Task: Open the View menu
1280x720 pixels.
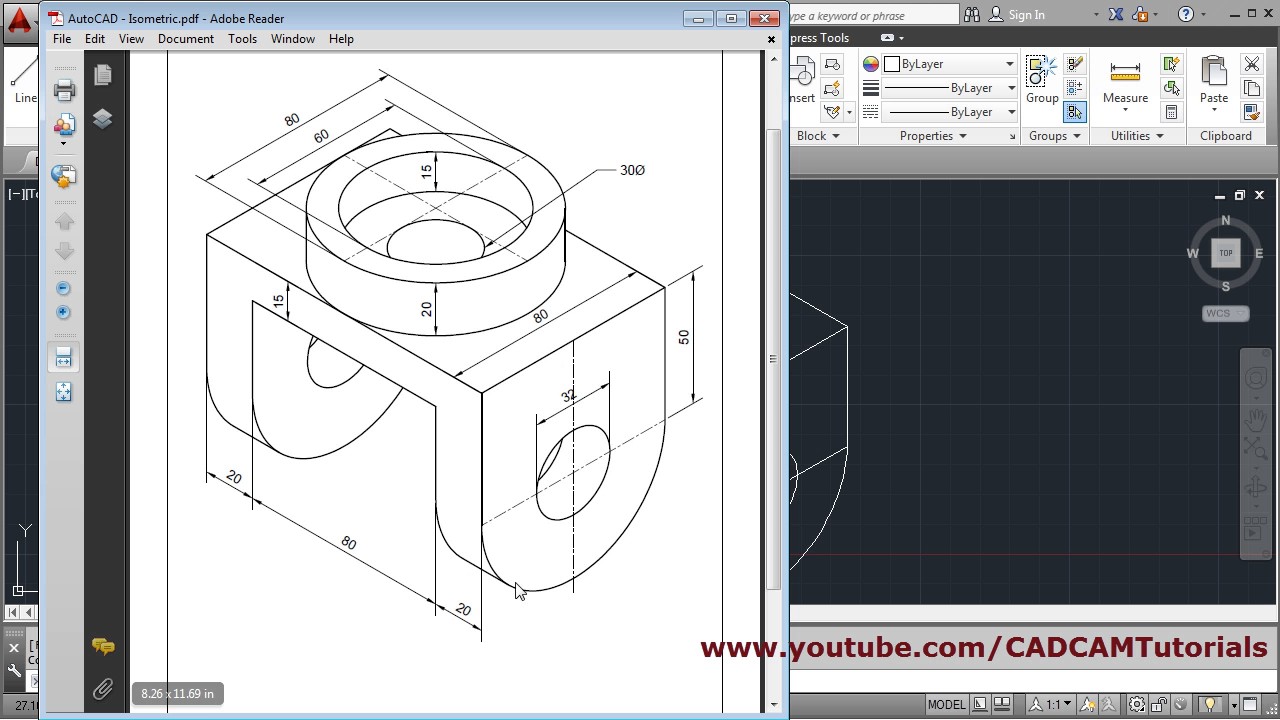Action: 131,38
